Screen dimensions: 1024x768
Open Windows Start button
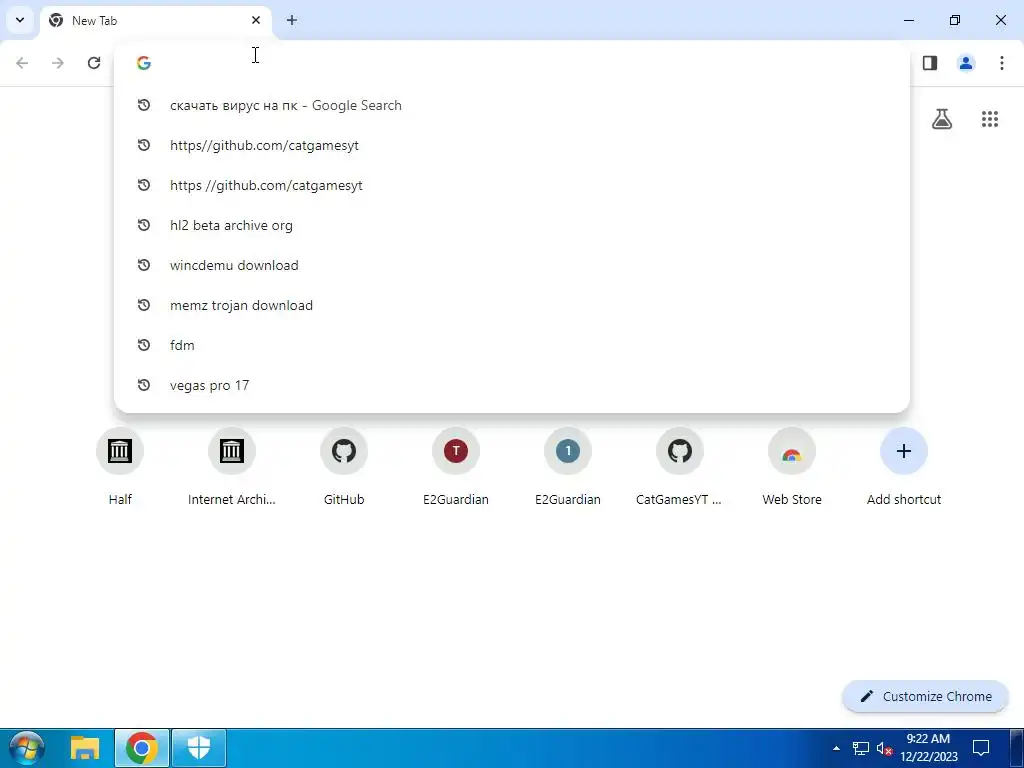(27, 748)
